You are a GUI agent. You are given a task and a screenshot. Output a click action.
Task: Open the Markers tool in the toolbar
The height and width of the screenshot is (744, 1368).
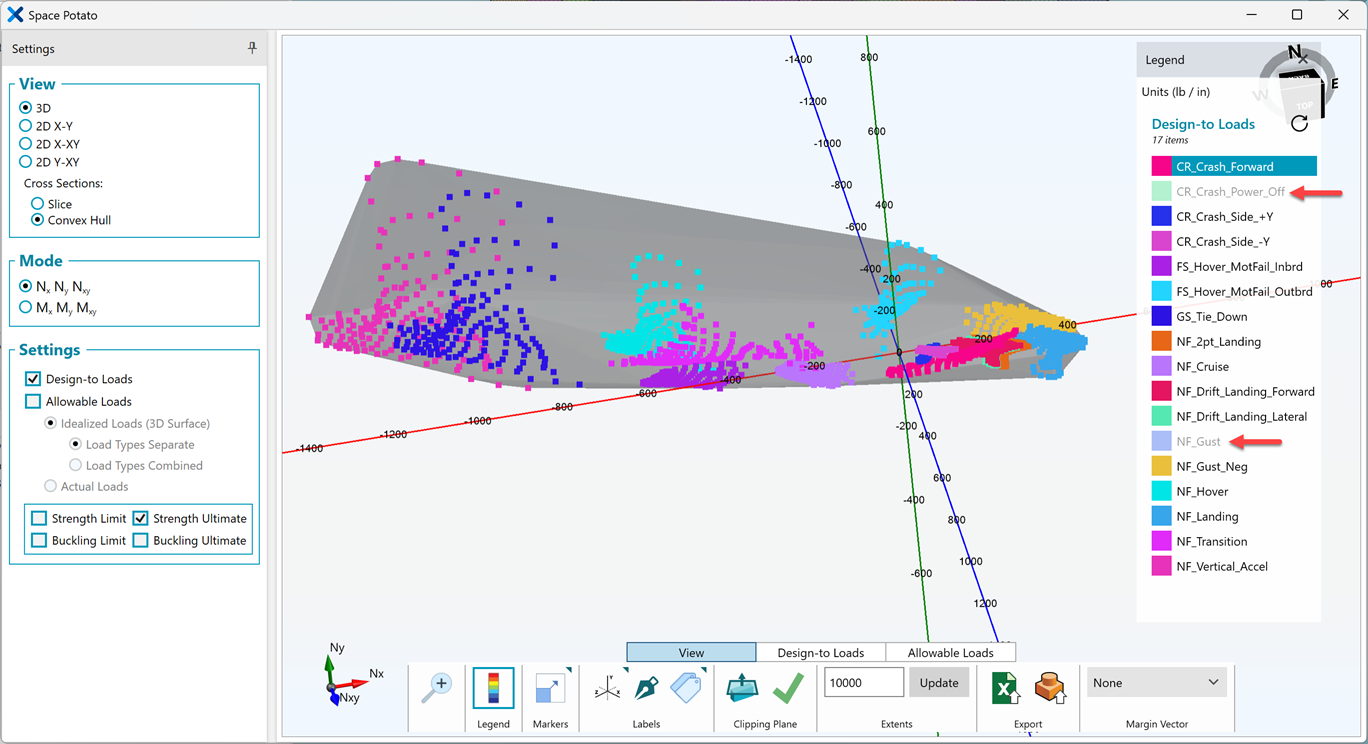point(550,688)
